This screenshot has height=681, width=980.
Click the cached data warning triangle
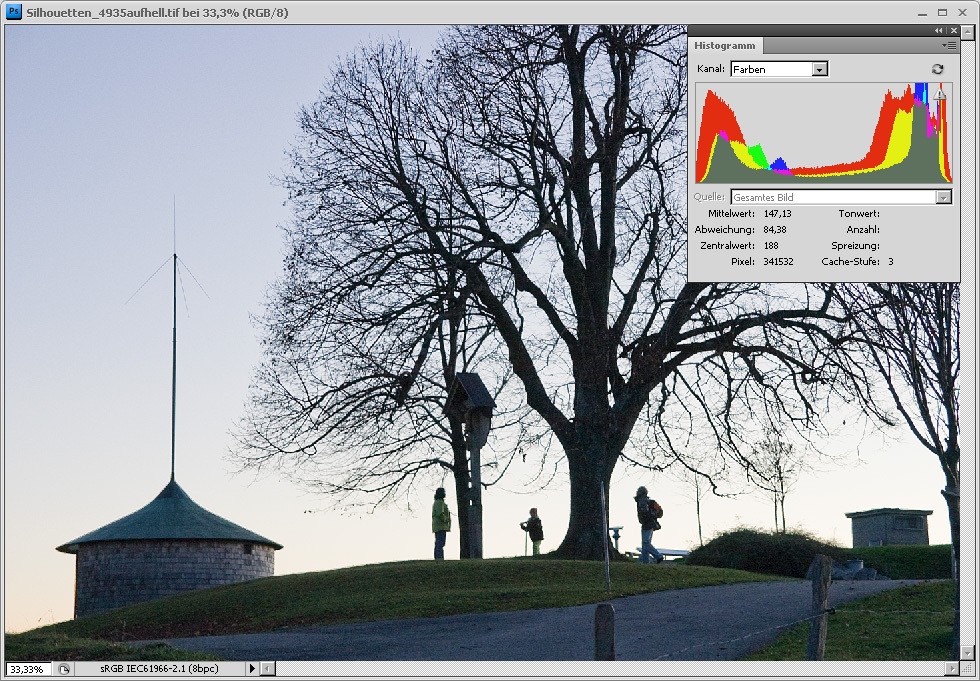[940, 94]
